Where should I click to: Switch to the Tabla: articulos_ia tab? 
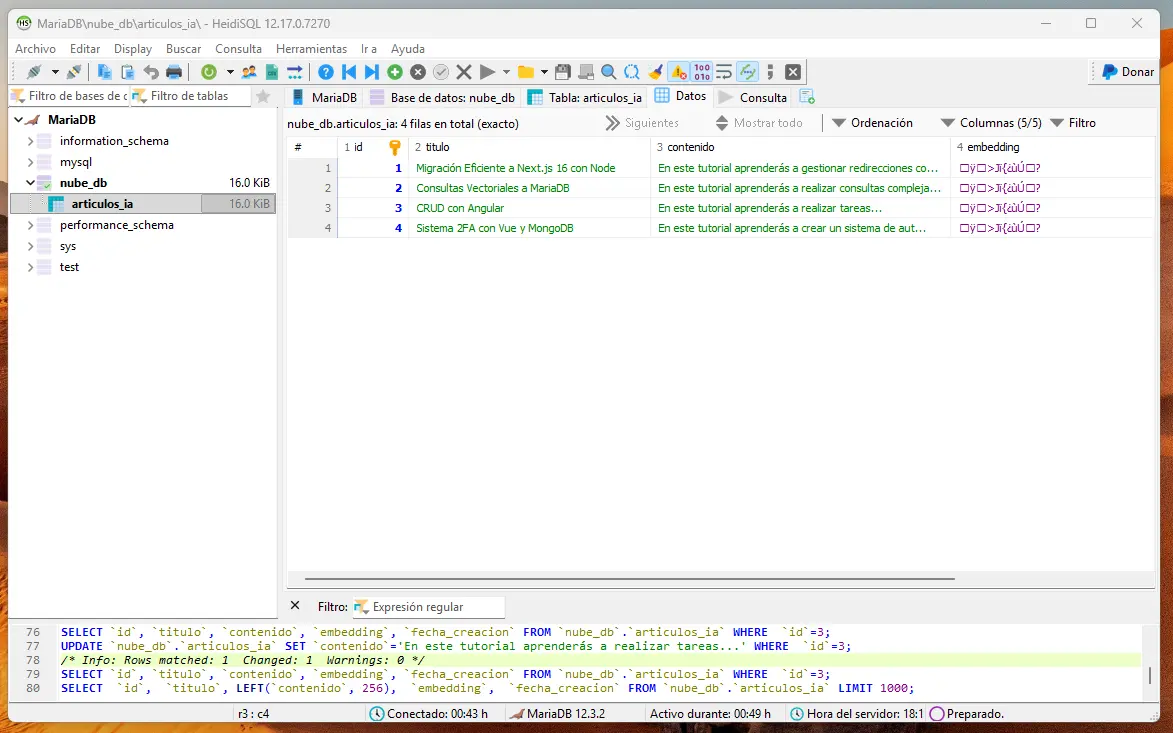[585, 97]
